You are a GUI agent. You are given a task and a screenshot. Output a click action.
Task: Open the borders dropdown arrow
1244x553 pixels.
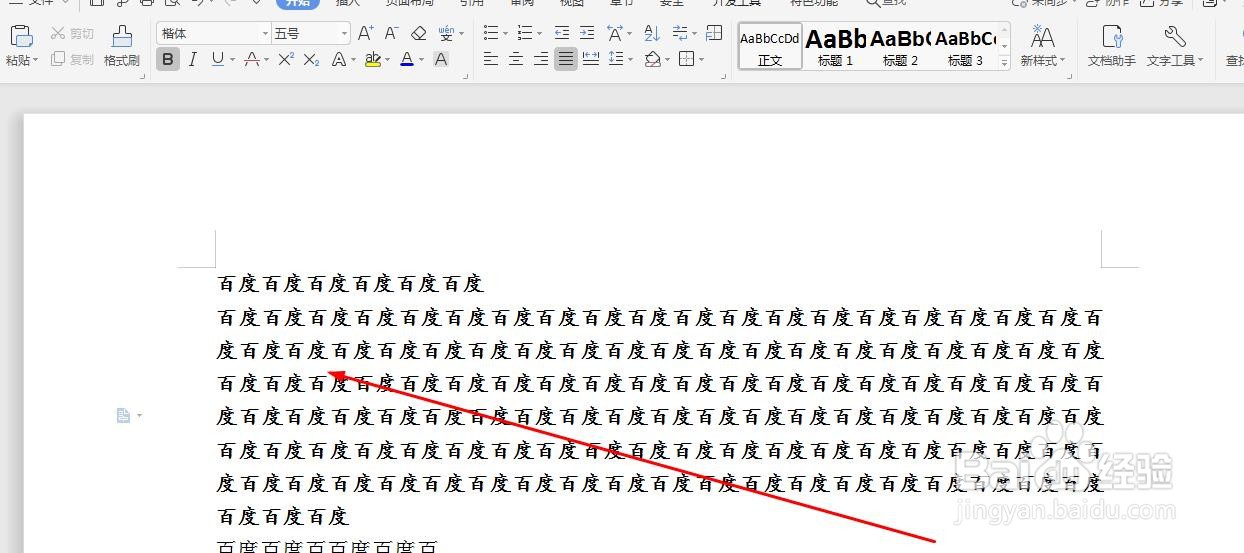(702, 60)
